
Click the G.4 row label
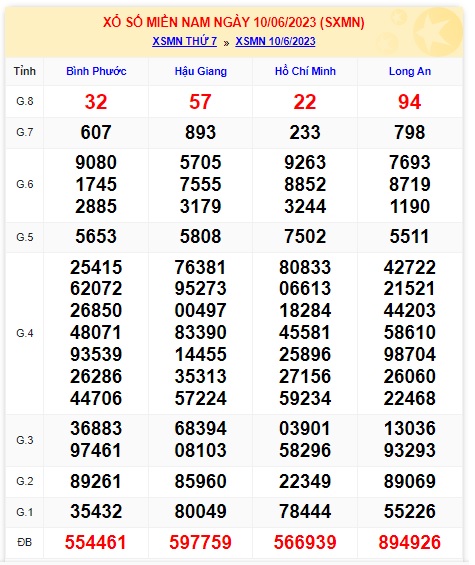click(x=25, y=333)
